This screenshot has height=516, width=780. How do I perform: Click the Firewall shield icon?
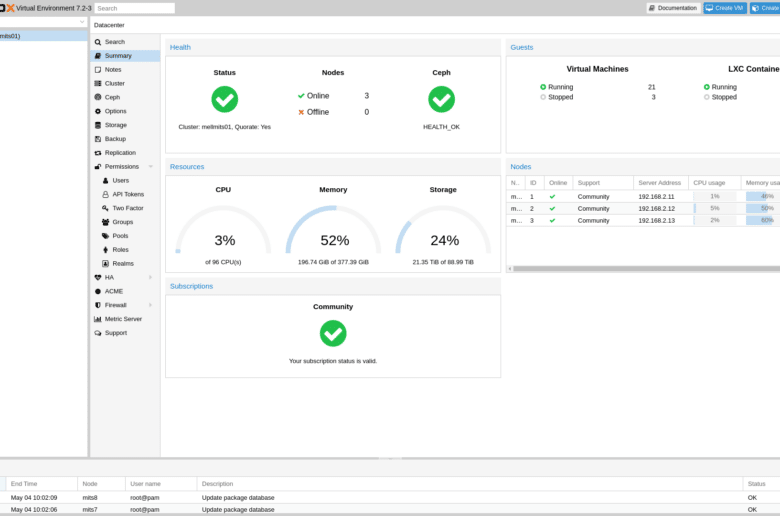click(98, 305)
